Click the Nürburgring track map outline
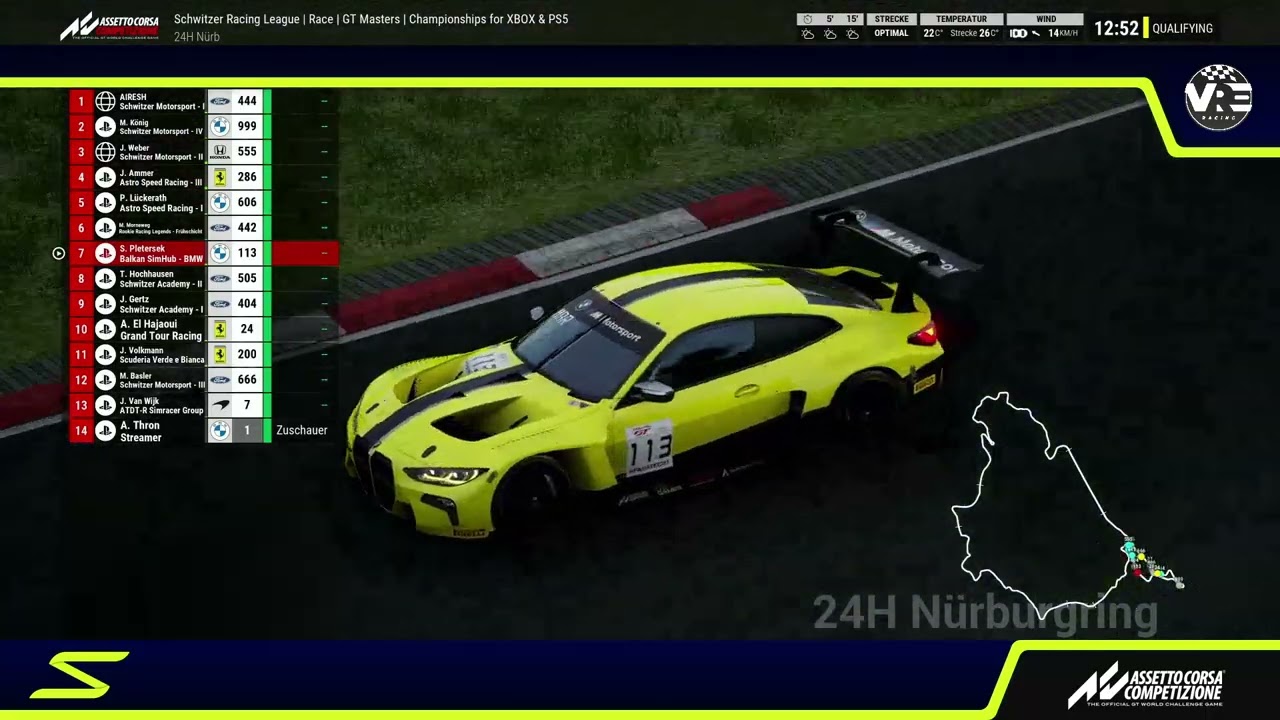Image resolution: width=1280 pixels, height=720 pixels. (1066, 505)
